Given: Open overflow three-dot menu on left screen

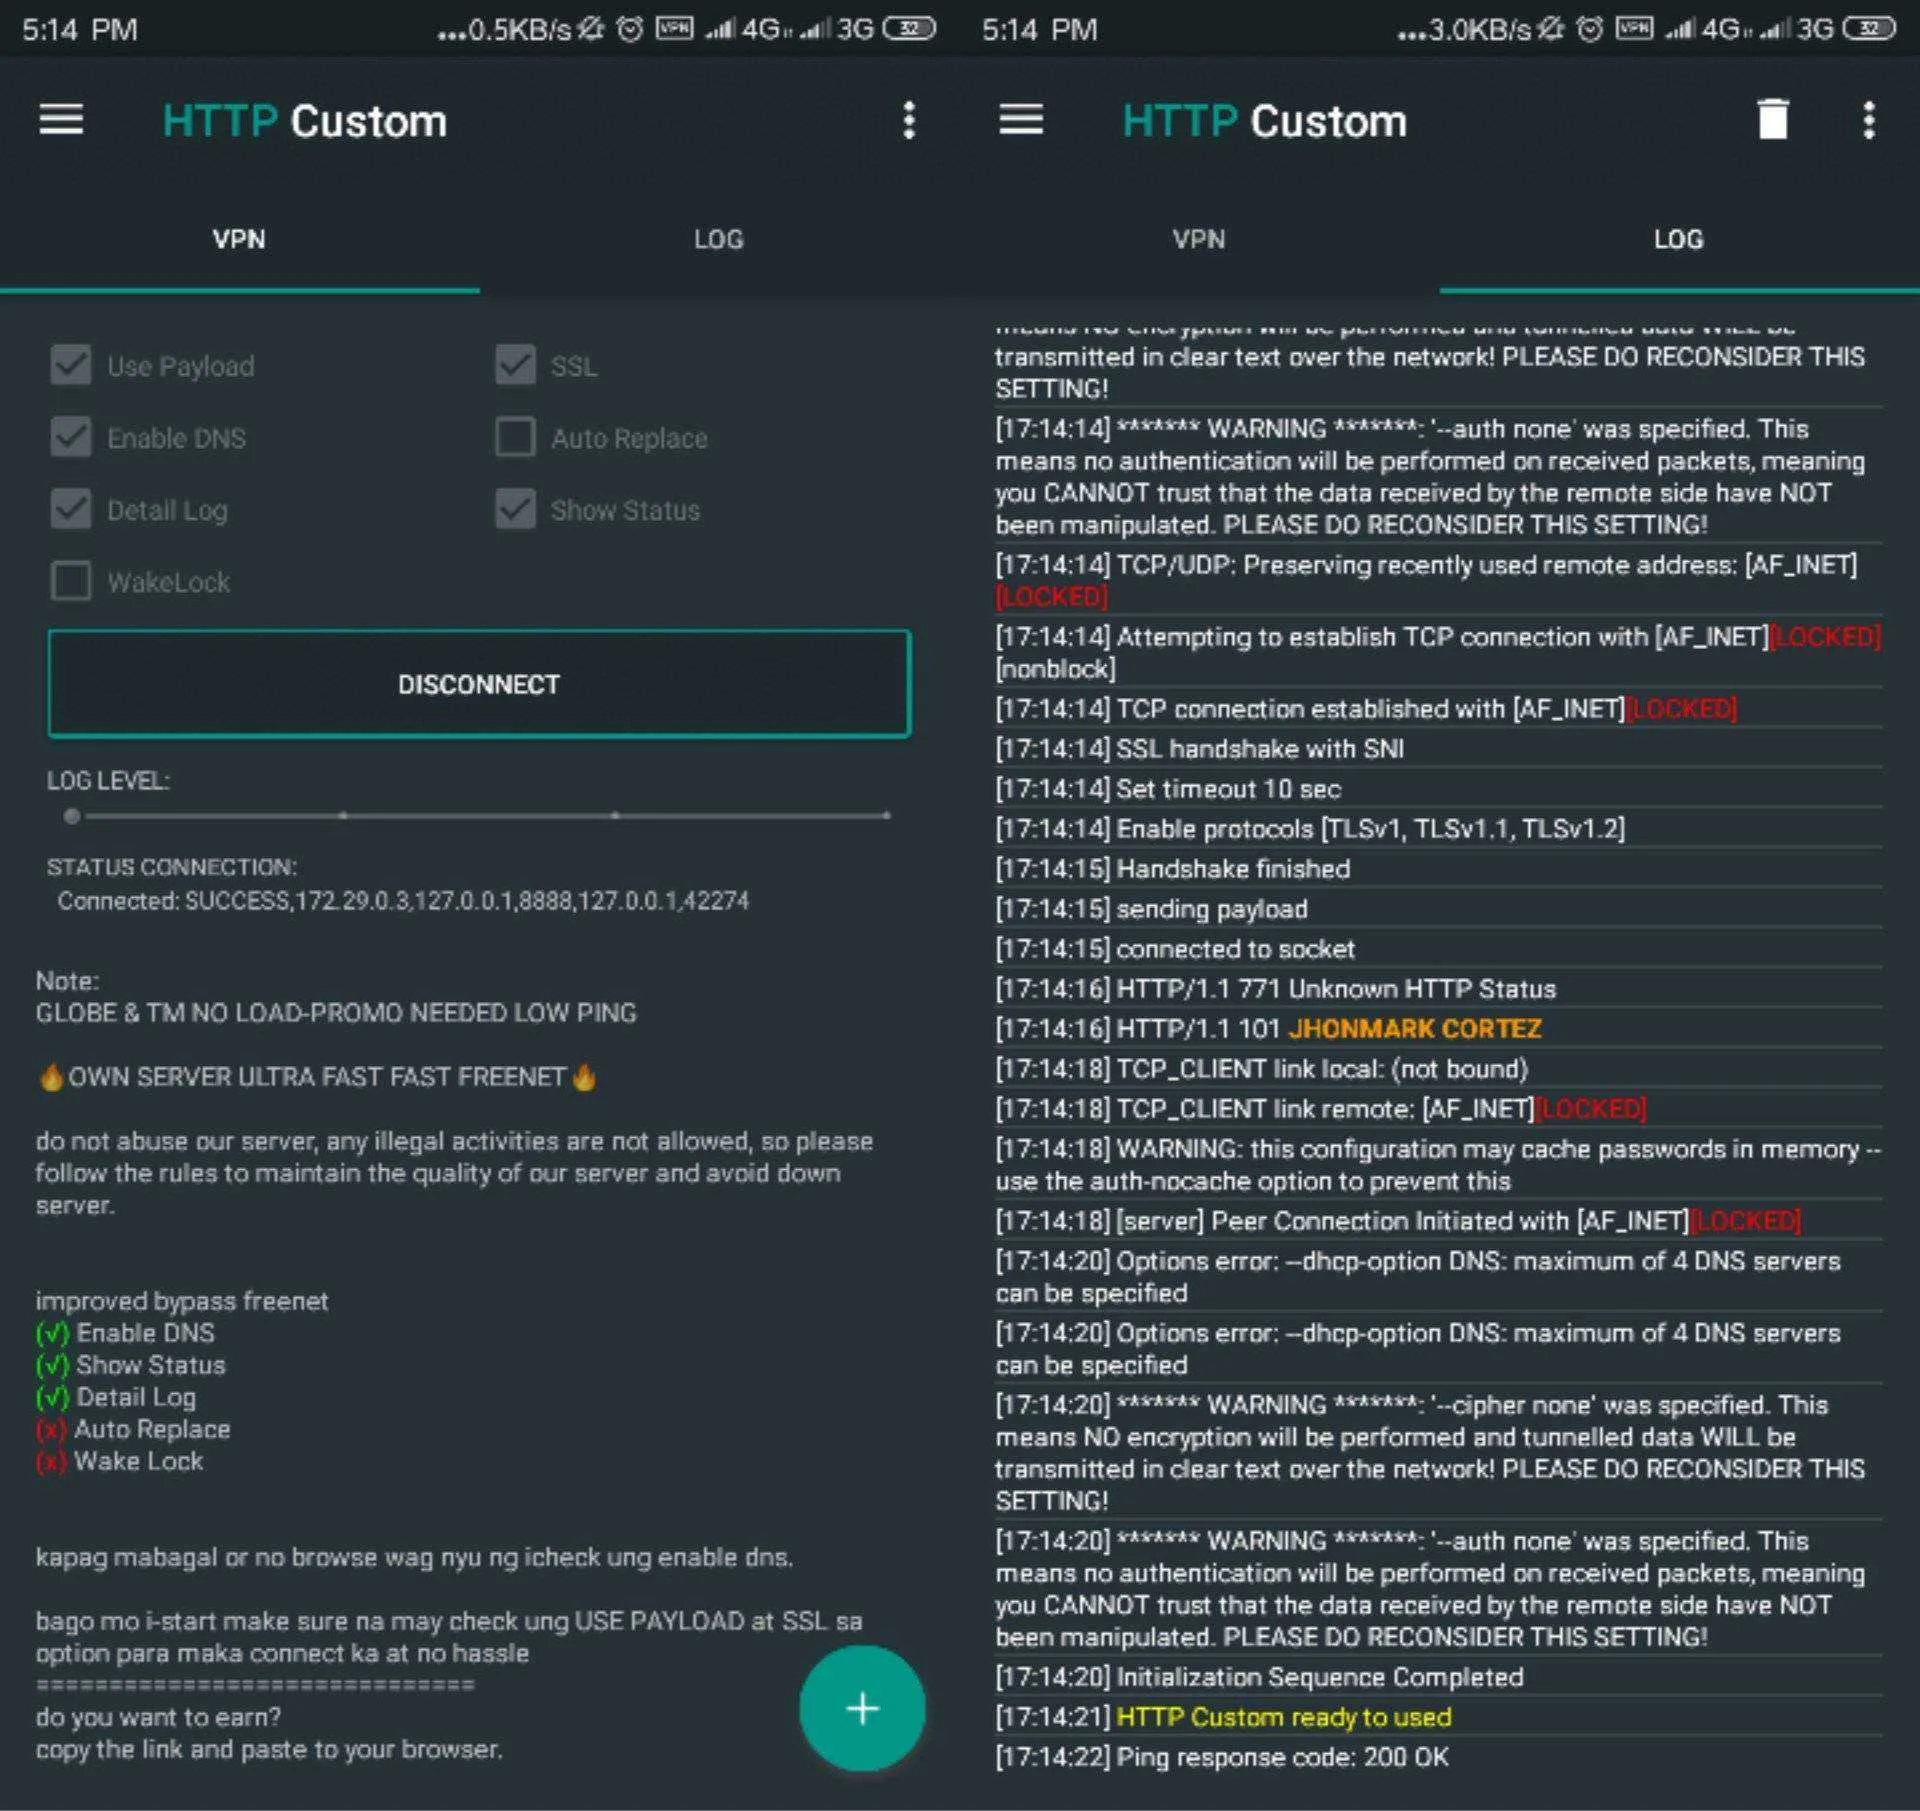Looking at the screenshot, I should (x=908, y=120).
